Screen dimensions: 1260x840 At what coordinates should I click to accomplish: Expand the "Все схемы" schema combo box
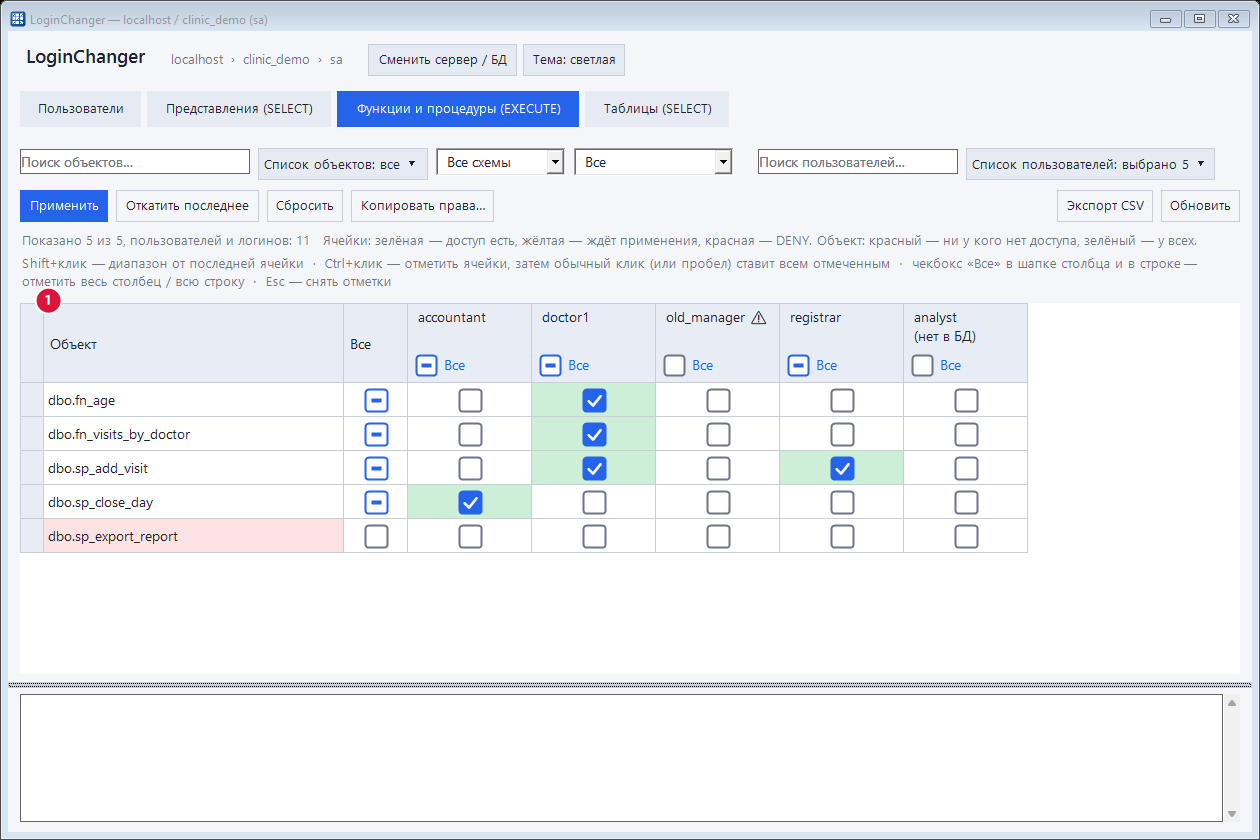tap(500, 162)
